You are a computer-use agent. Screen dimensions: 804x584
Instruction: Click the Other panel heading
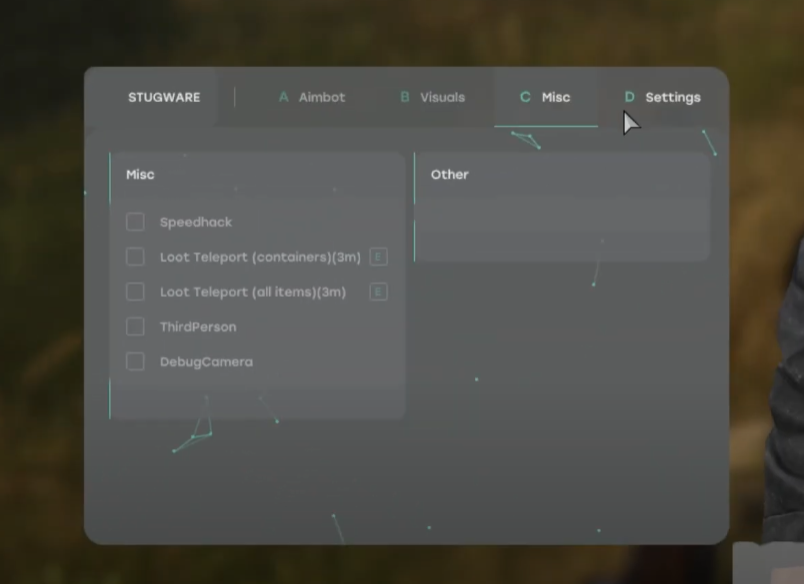point(450,174)
